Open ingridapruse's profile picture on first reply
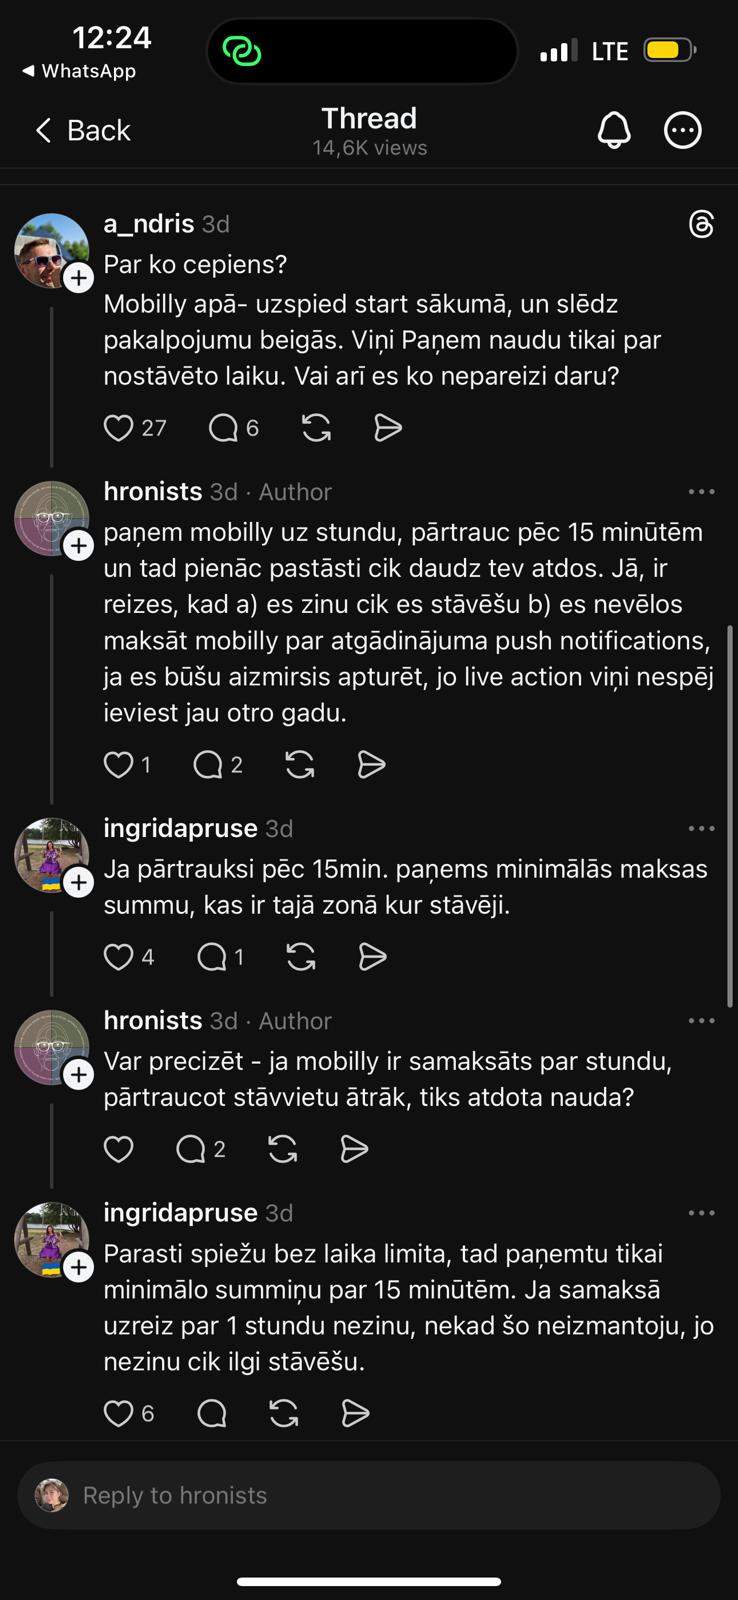The image size is (738, 1600). pyautogui.click(x=50, y=855)
